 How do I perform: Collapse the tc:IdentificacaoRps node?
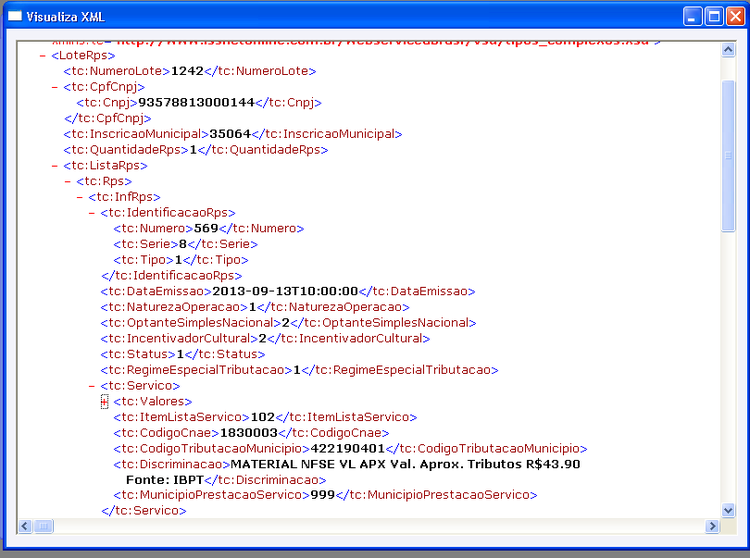(x=92, y=213)
